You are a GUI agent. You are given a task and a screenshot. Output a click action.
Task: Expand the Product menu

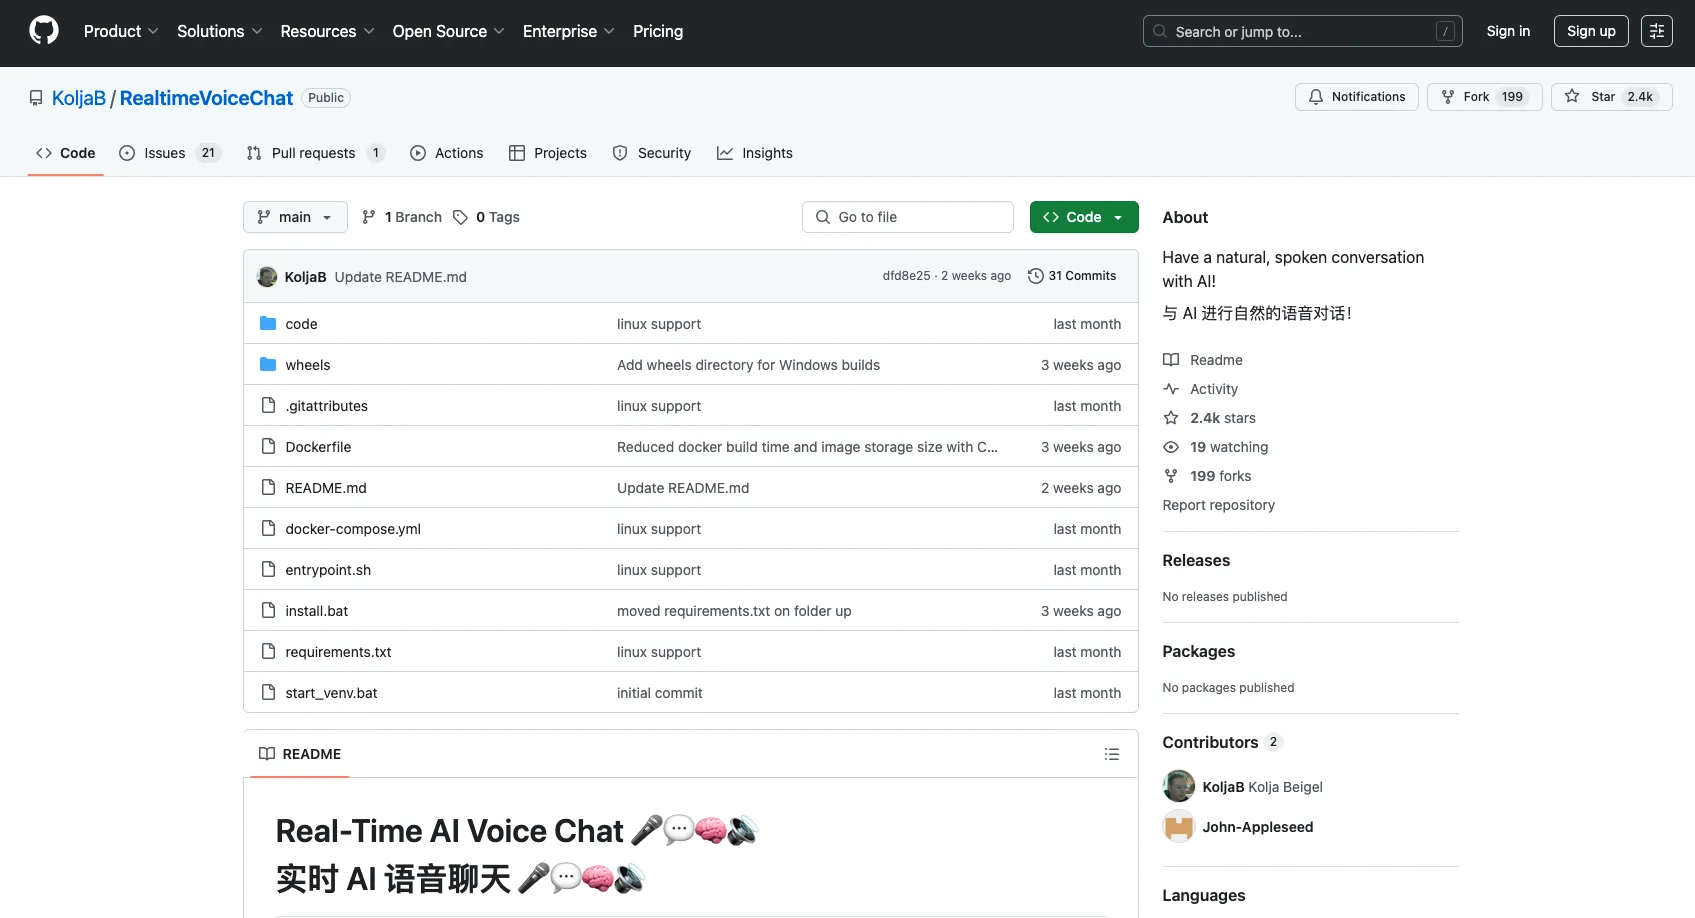tap(121, 31)
